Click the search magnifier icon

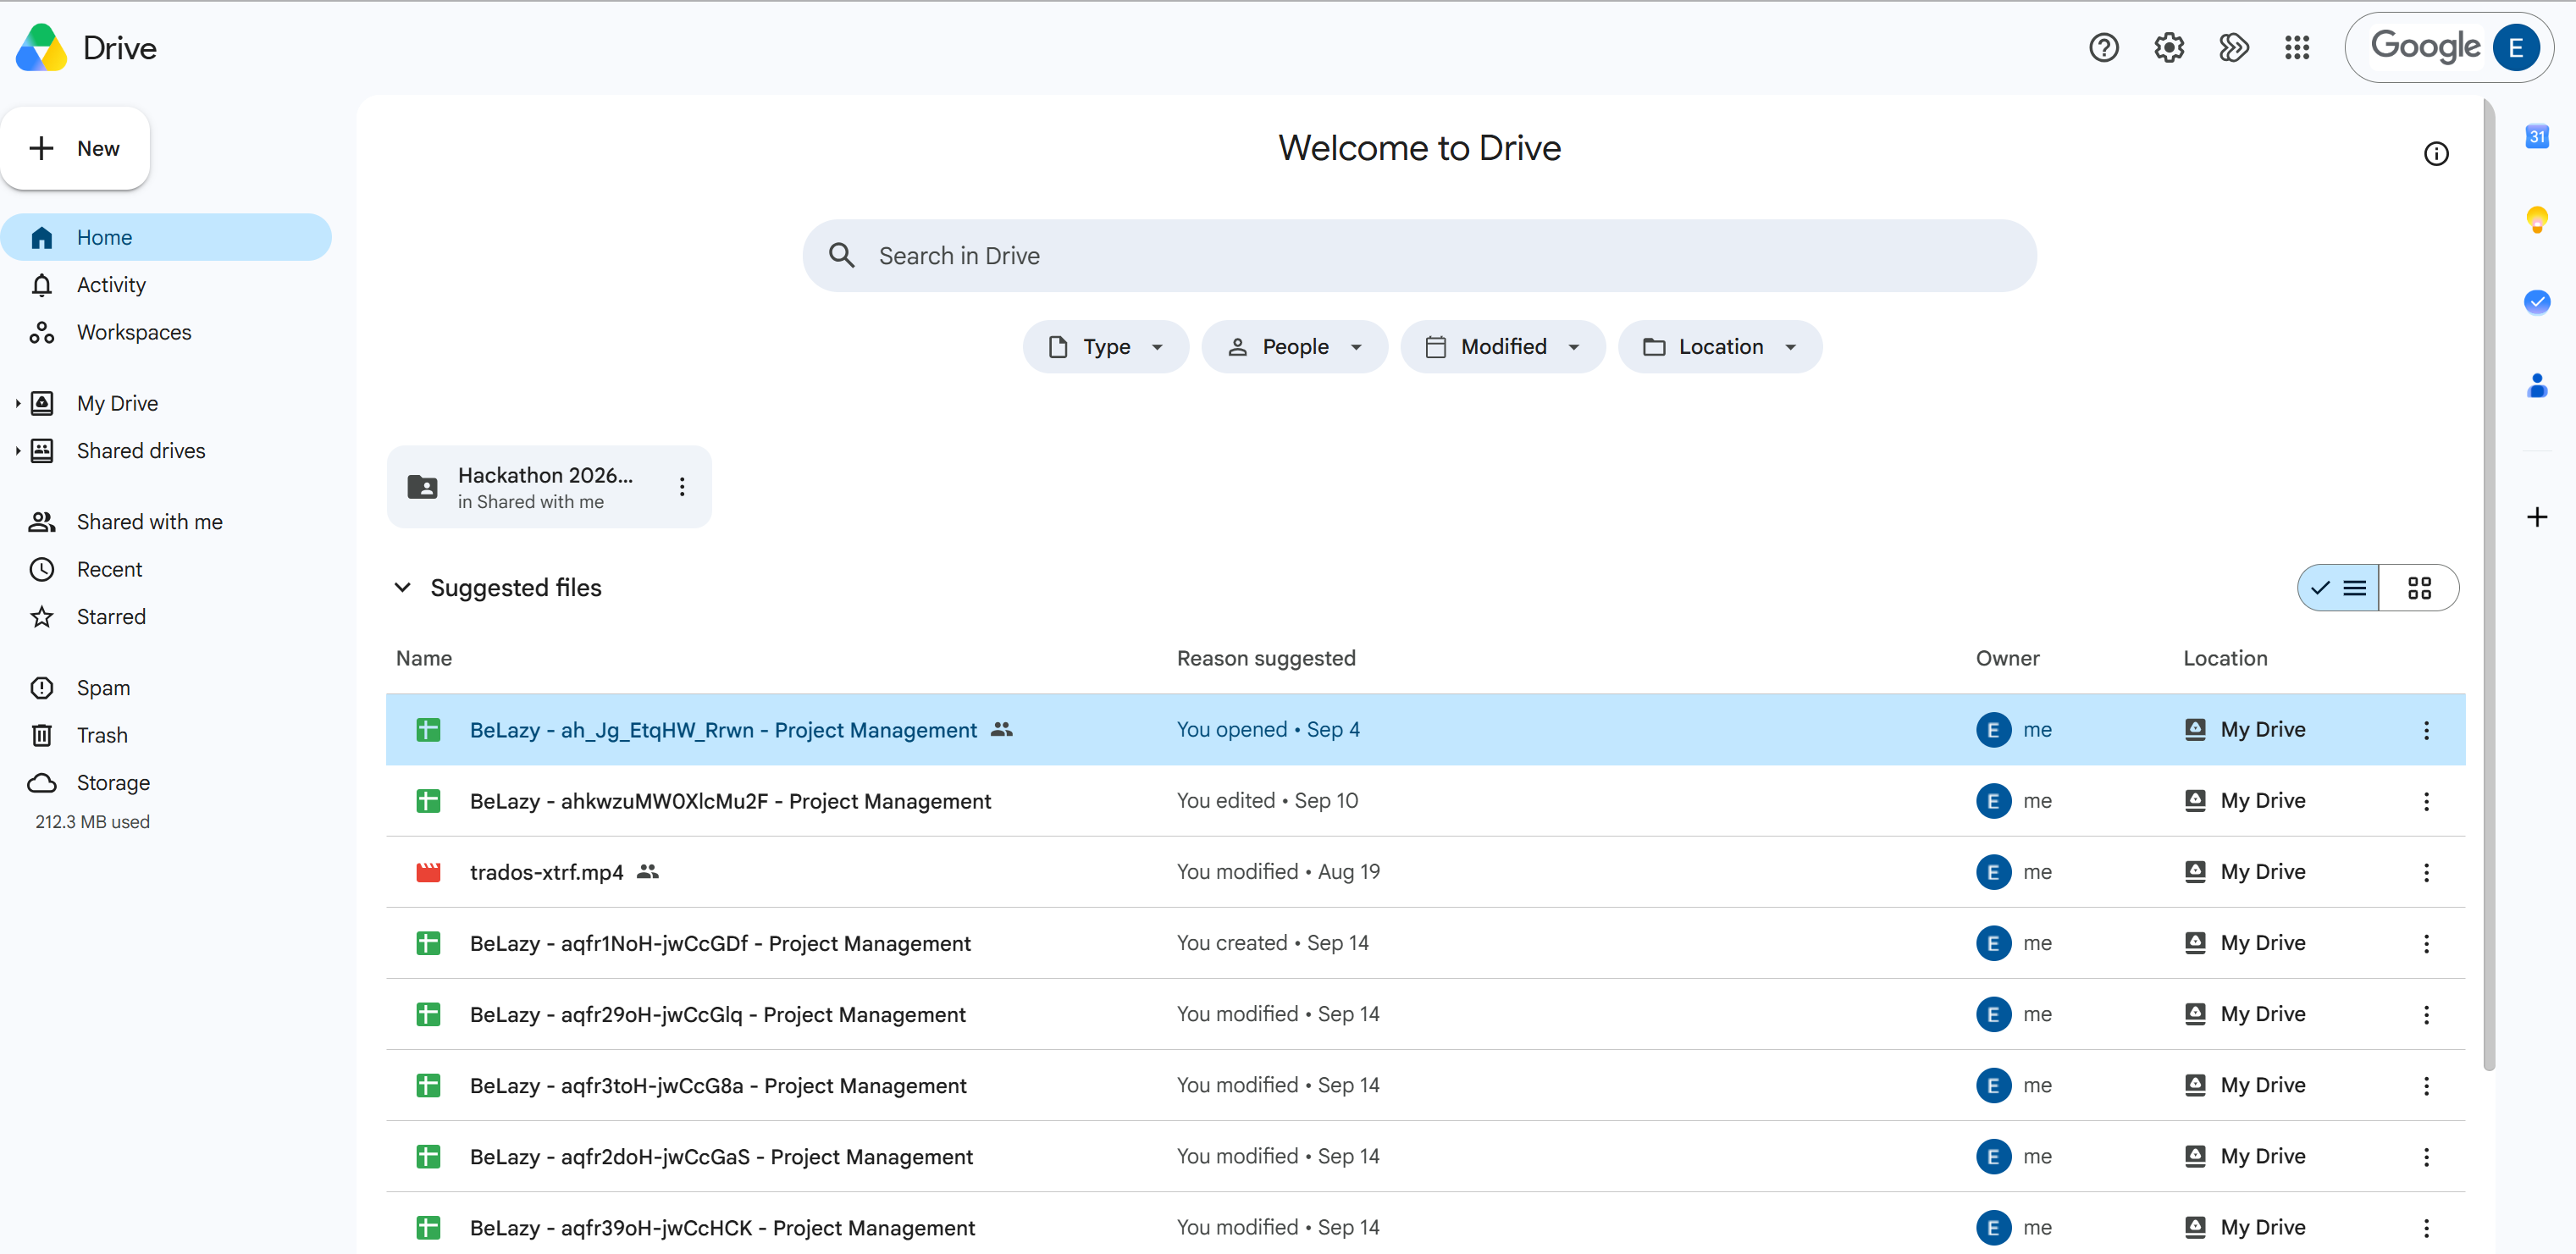tap(842, 256)
